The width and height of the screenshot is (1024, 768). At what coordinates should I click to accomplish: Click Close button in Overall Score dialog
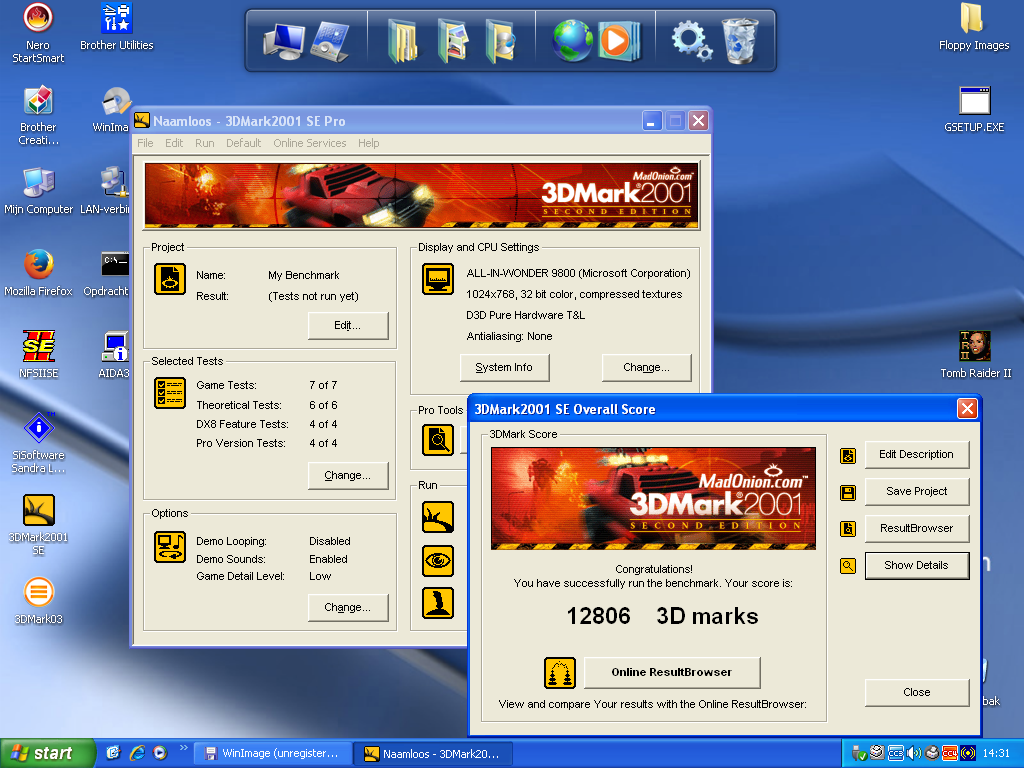(x=916, y=692)
